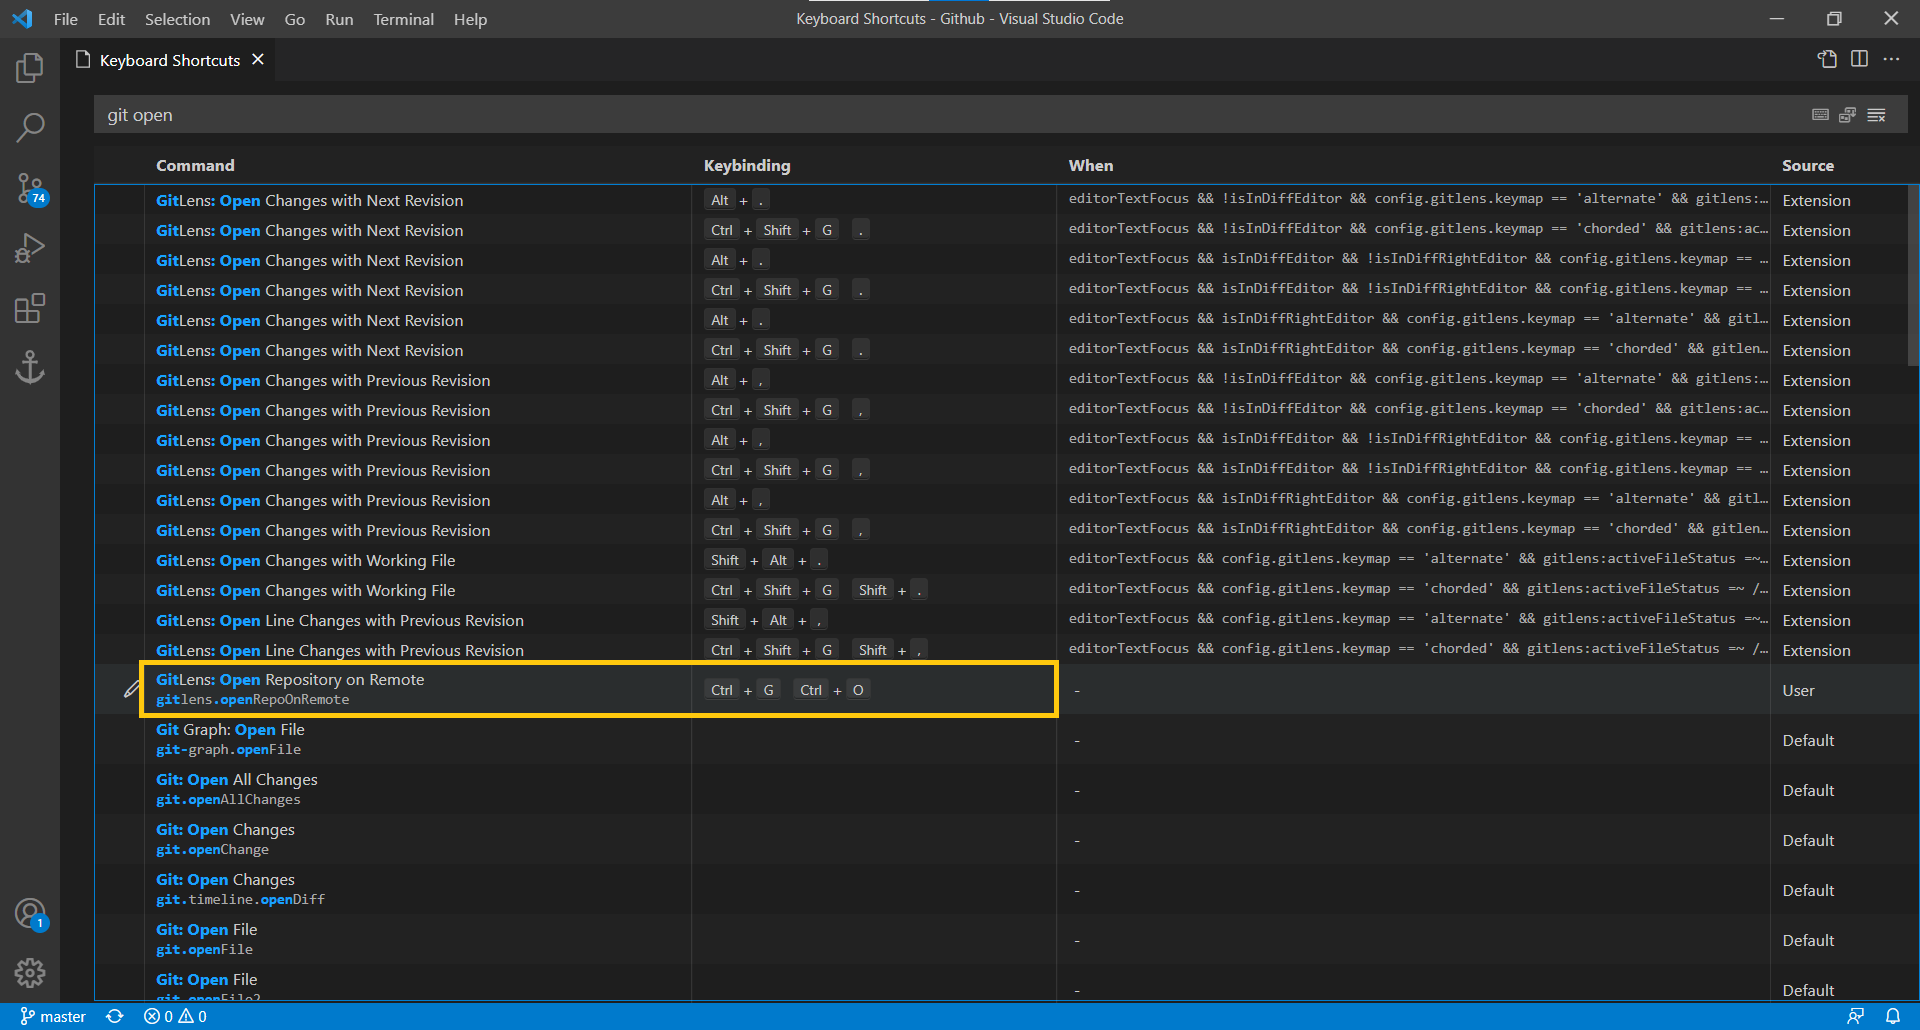1920x1030 pixels.
Task: Clear the keybindings search input
Action: (x=1876, y=115)
